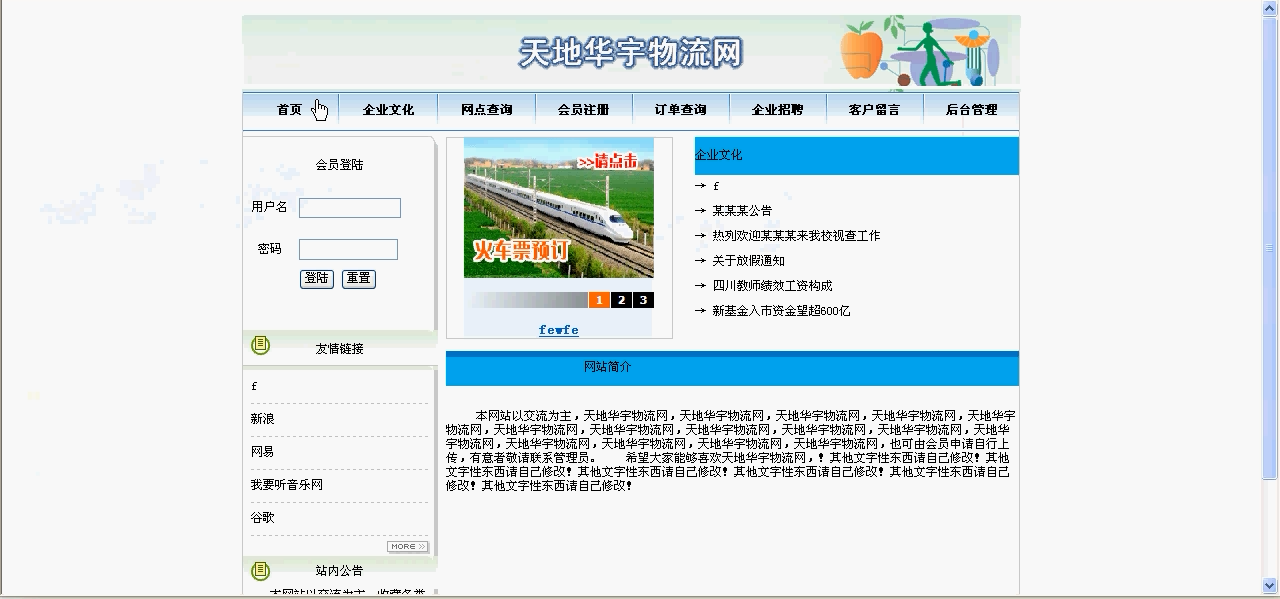The image size is (1280, 599).
Task: Switch to slide 2 of the banner
Action: [621, 300]
